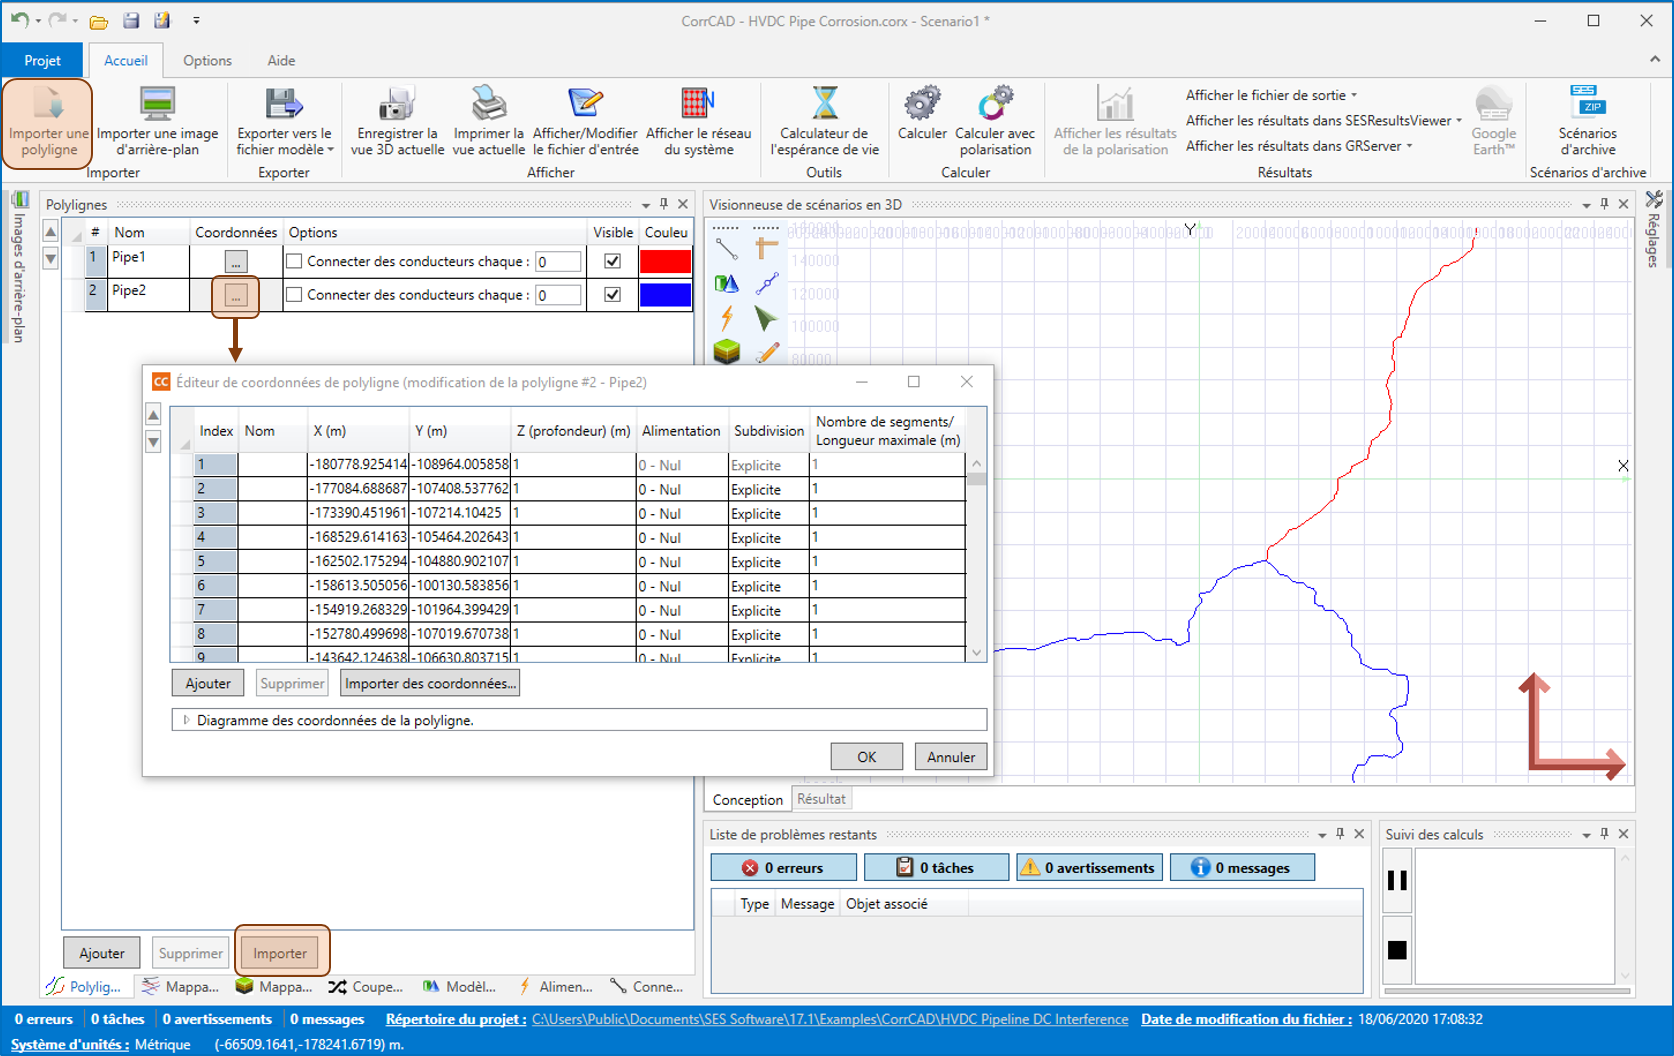Click the pause button in Suivi des calculs

(x=1397, y=880)
